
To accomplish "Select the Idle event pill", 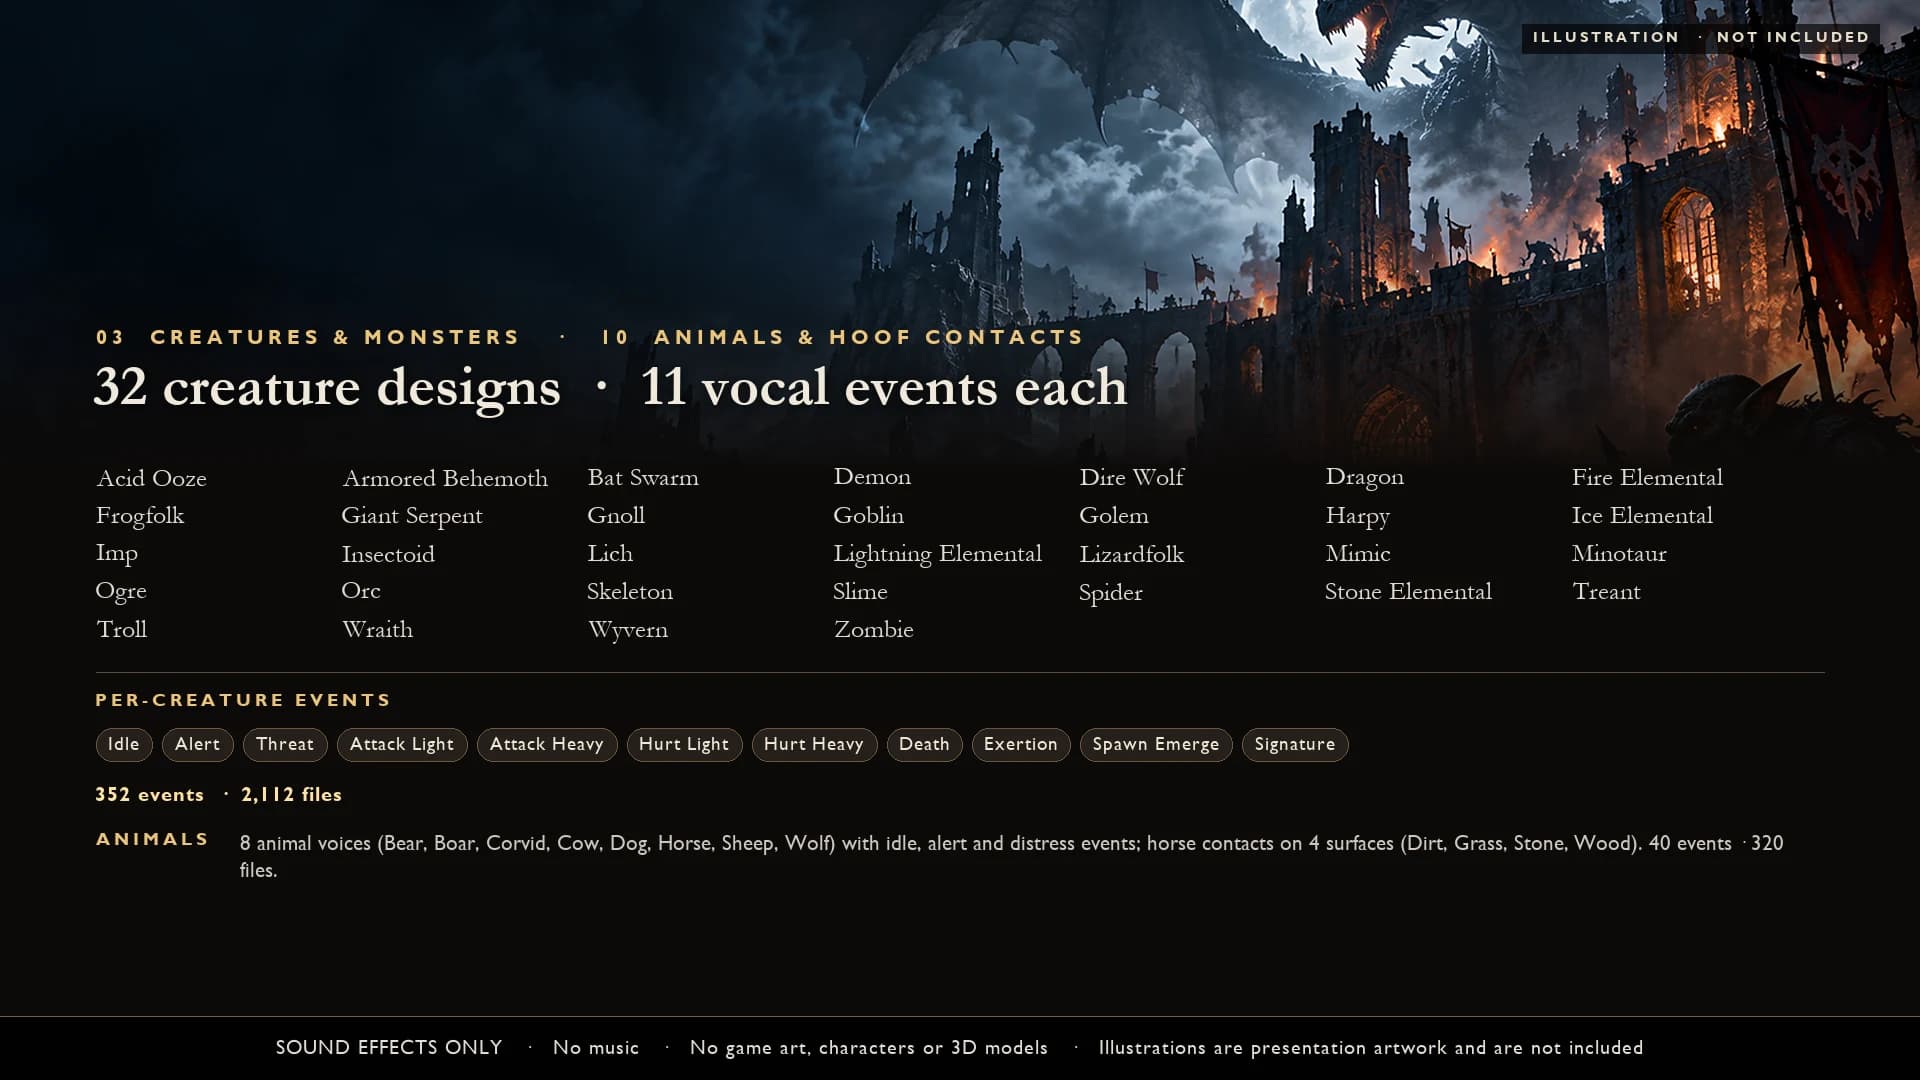I will 124,744.
